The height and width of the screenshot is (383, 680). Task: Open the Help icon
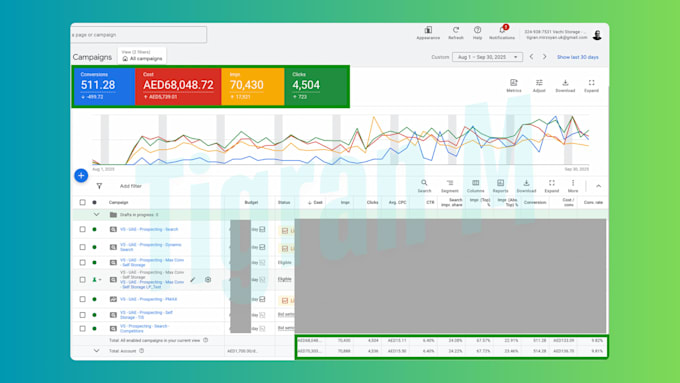click(x=477, y=30)
